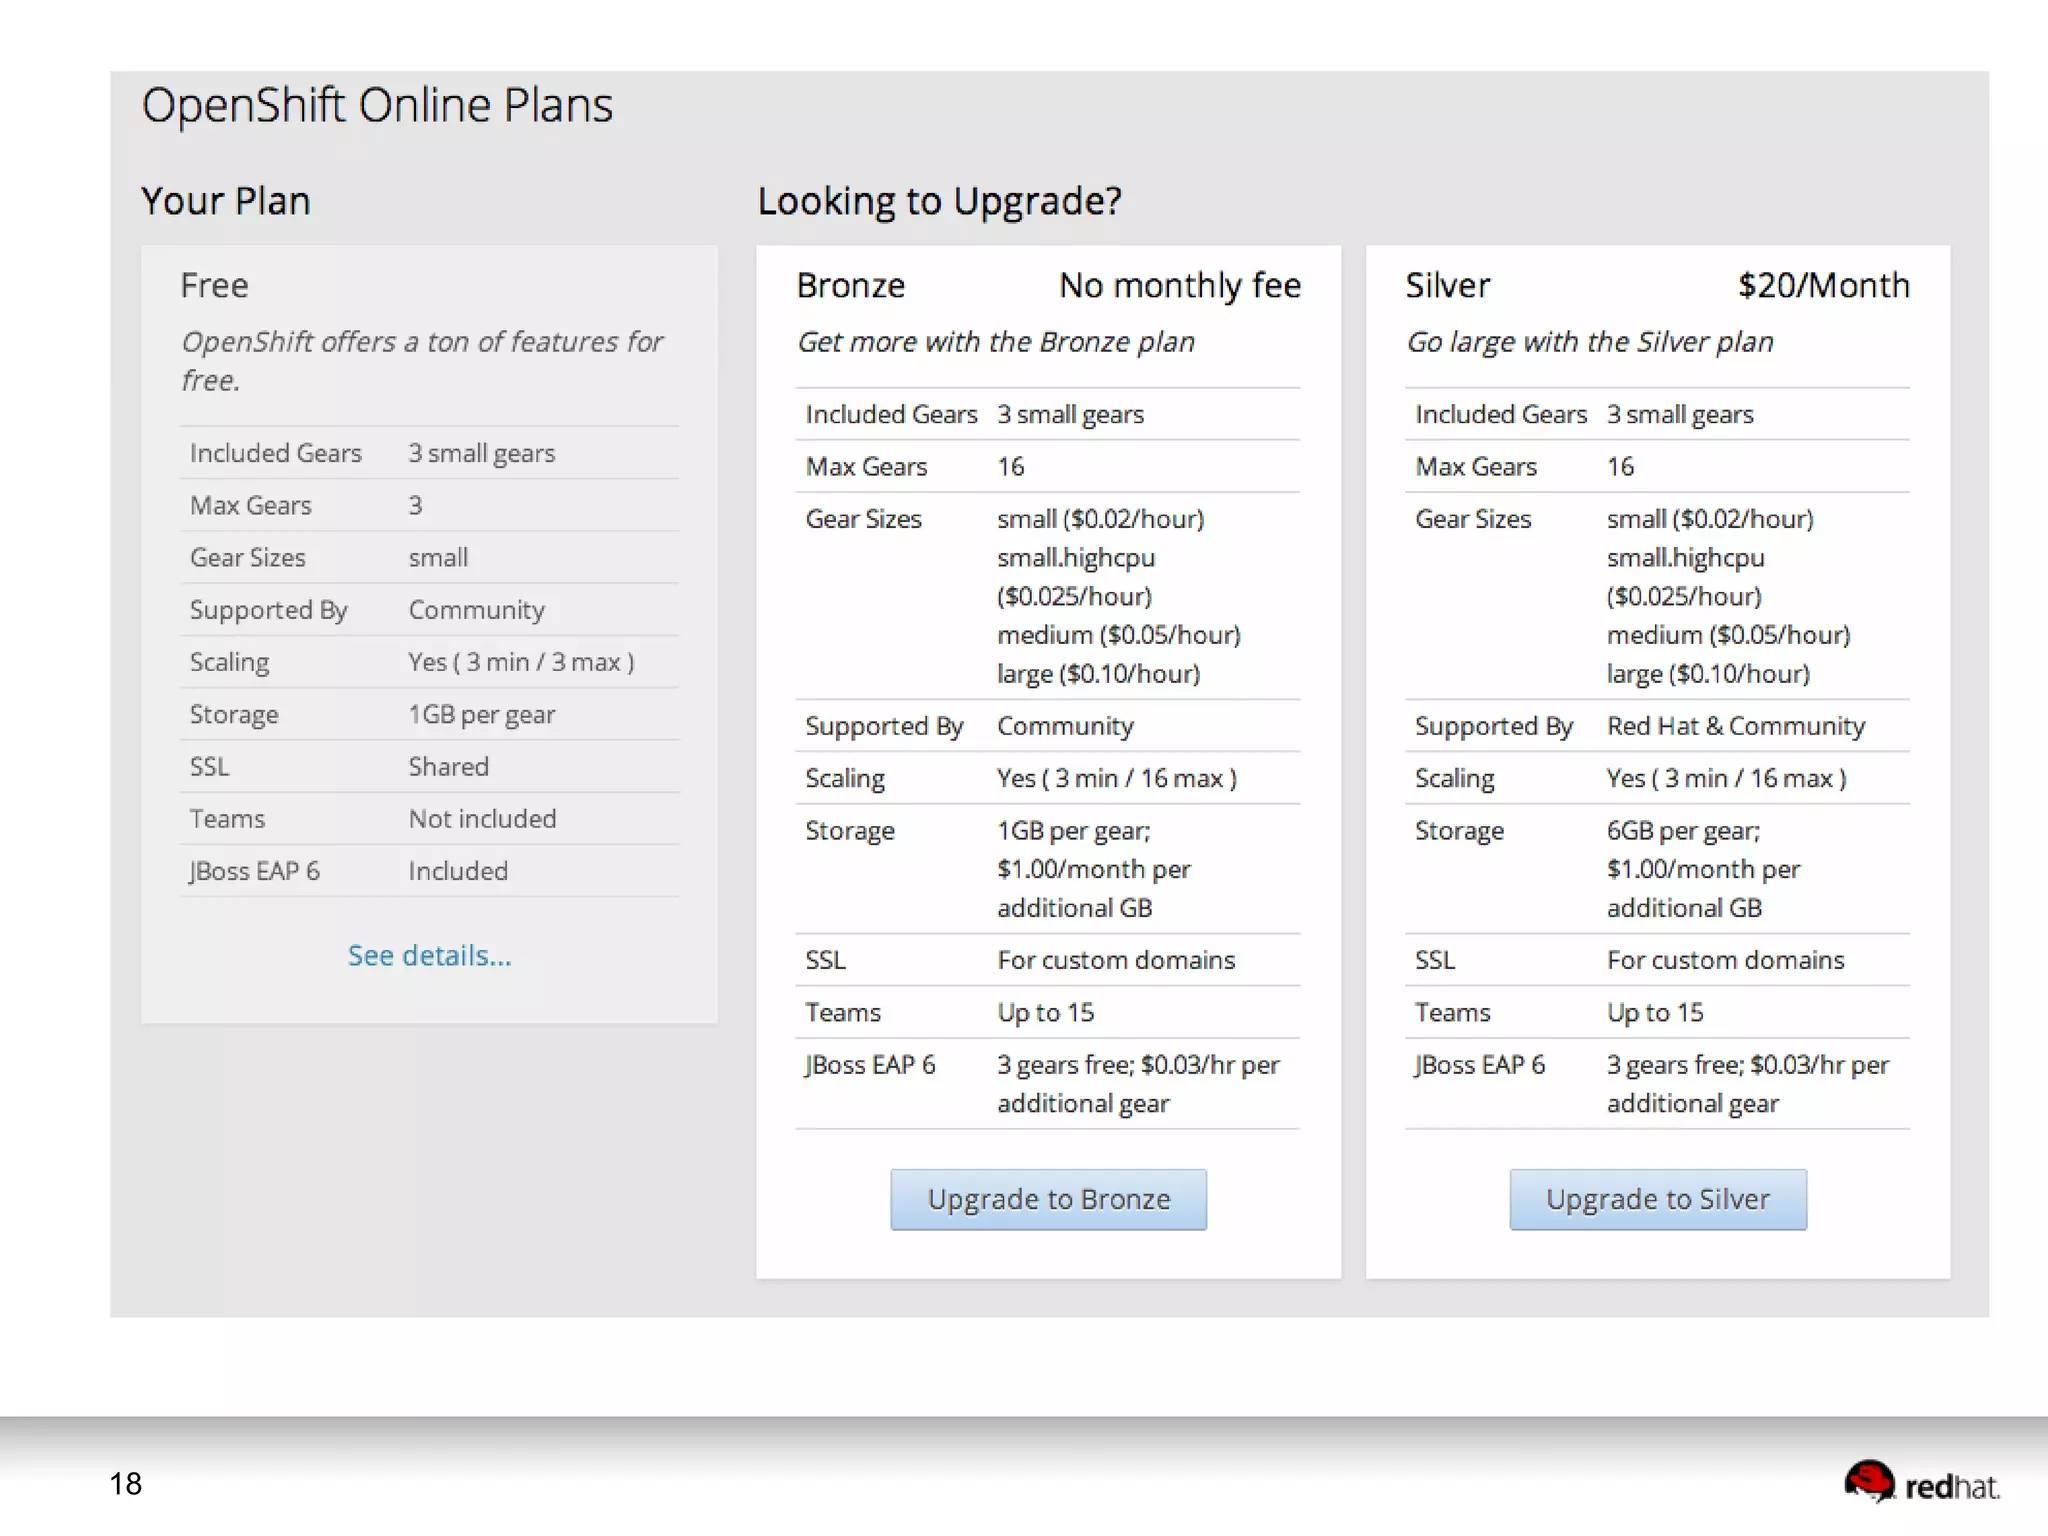Click the $20/Month price label
Screen dimensions: 2048x1536
pos(1823,286)
